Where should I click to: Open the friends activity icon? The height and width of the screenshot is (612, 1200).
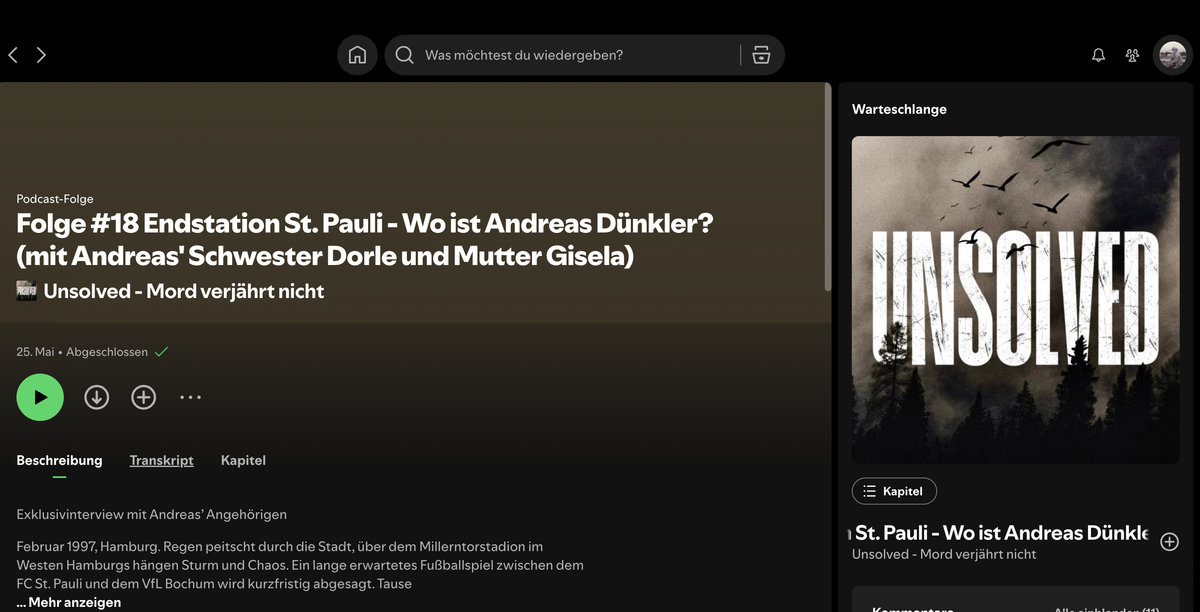(x=1132, y=55)
